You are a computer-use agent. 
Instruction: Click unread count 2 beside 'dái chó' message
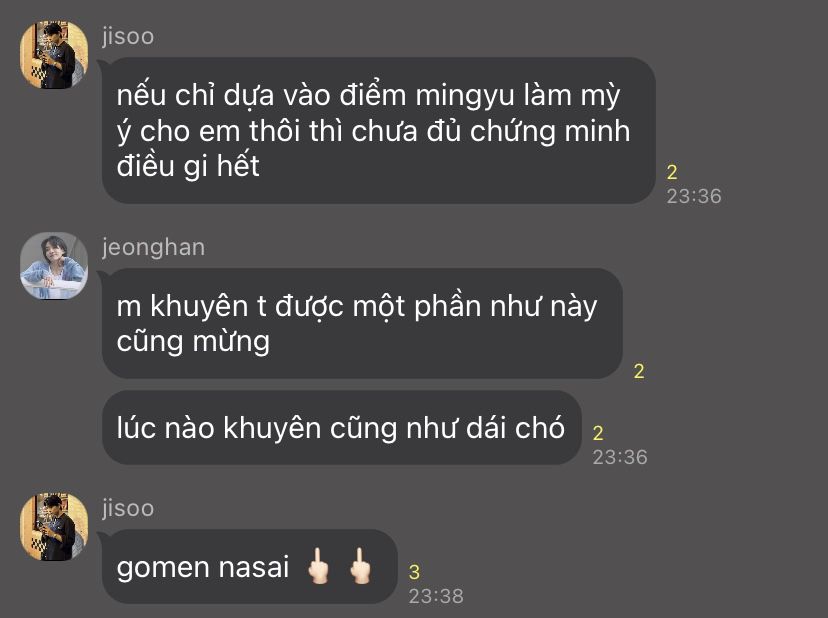point(598,433)
